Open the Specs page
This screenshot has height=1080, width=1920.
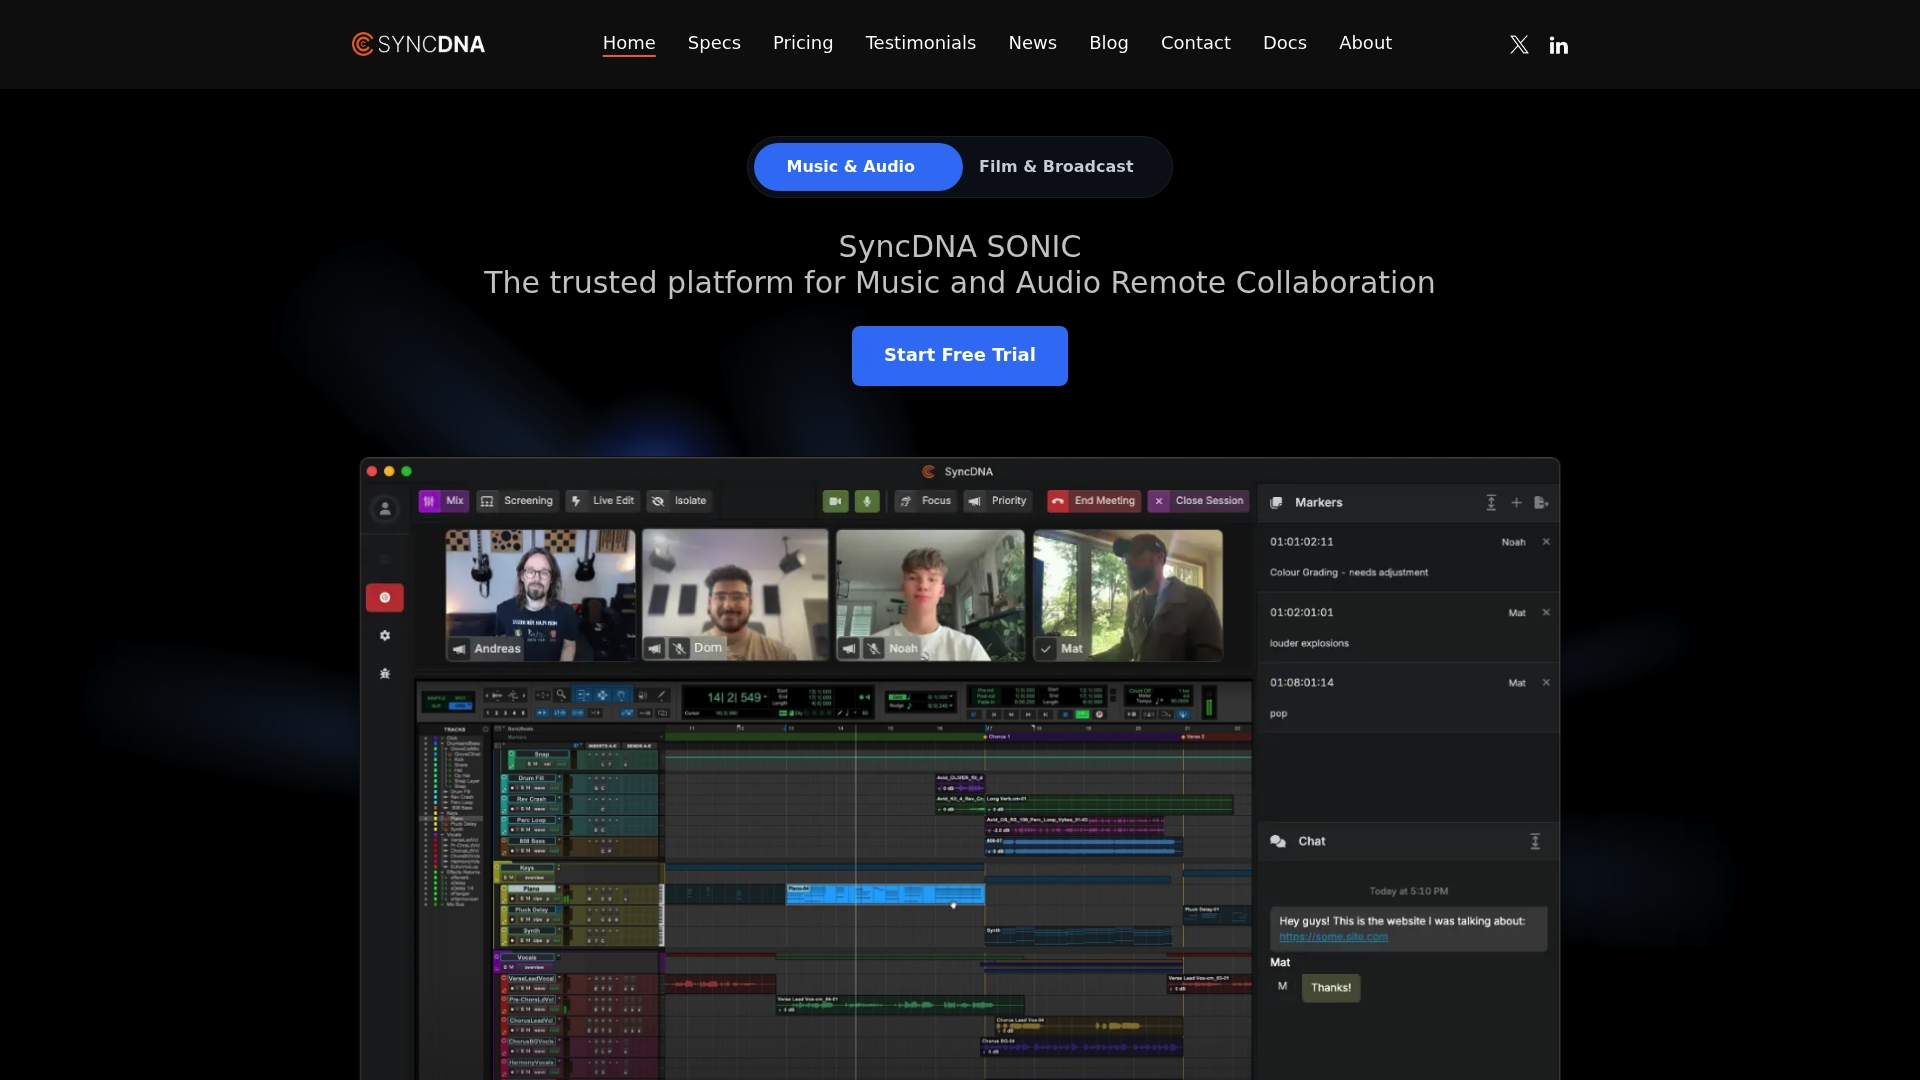[714, 43]
